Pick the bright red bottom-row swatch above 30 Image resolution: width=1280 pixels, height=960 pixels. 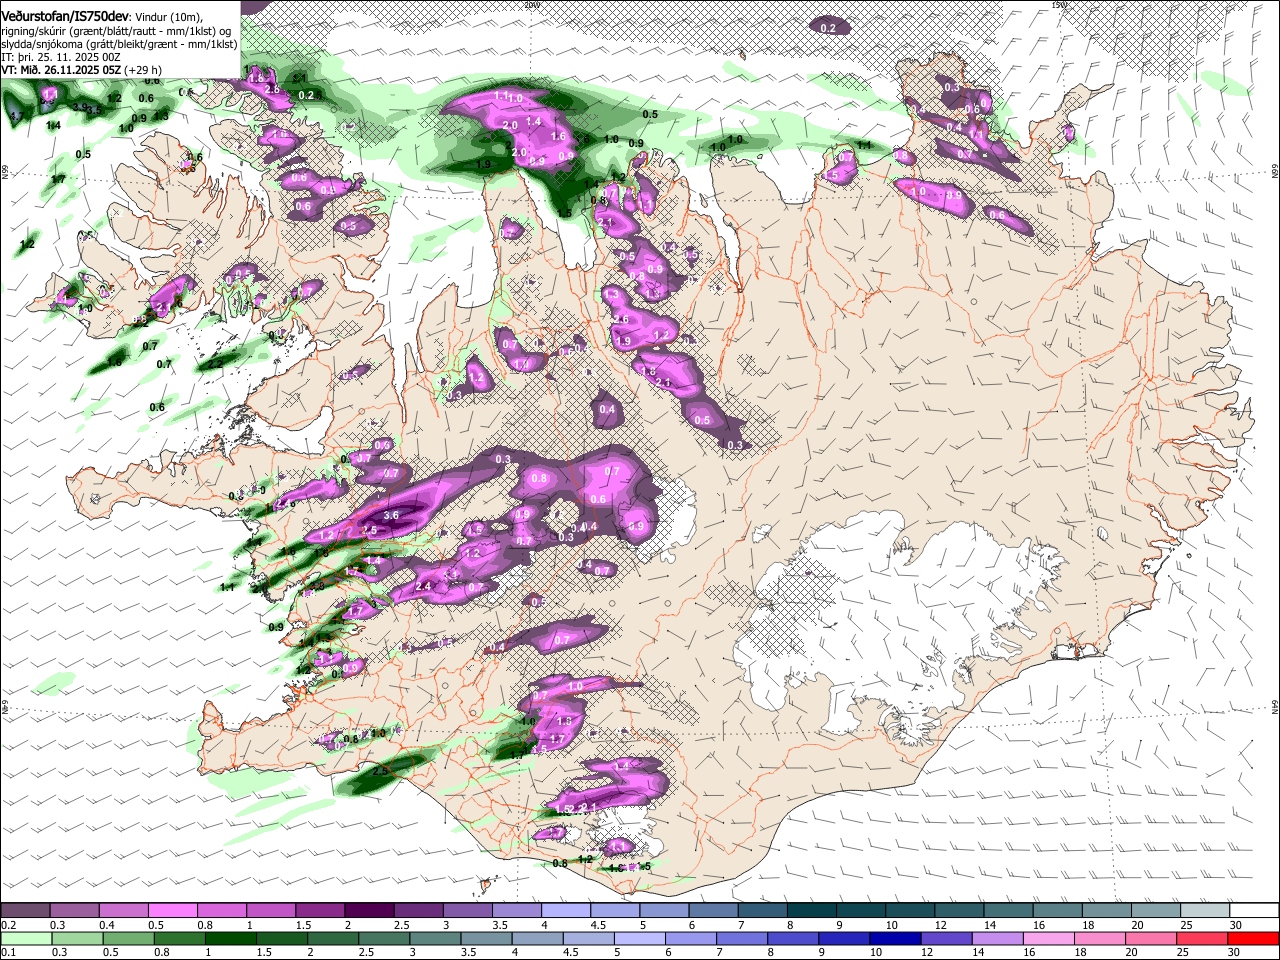tap(1254, 938)
